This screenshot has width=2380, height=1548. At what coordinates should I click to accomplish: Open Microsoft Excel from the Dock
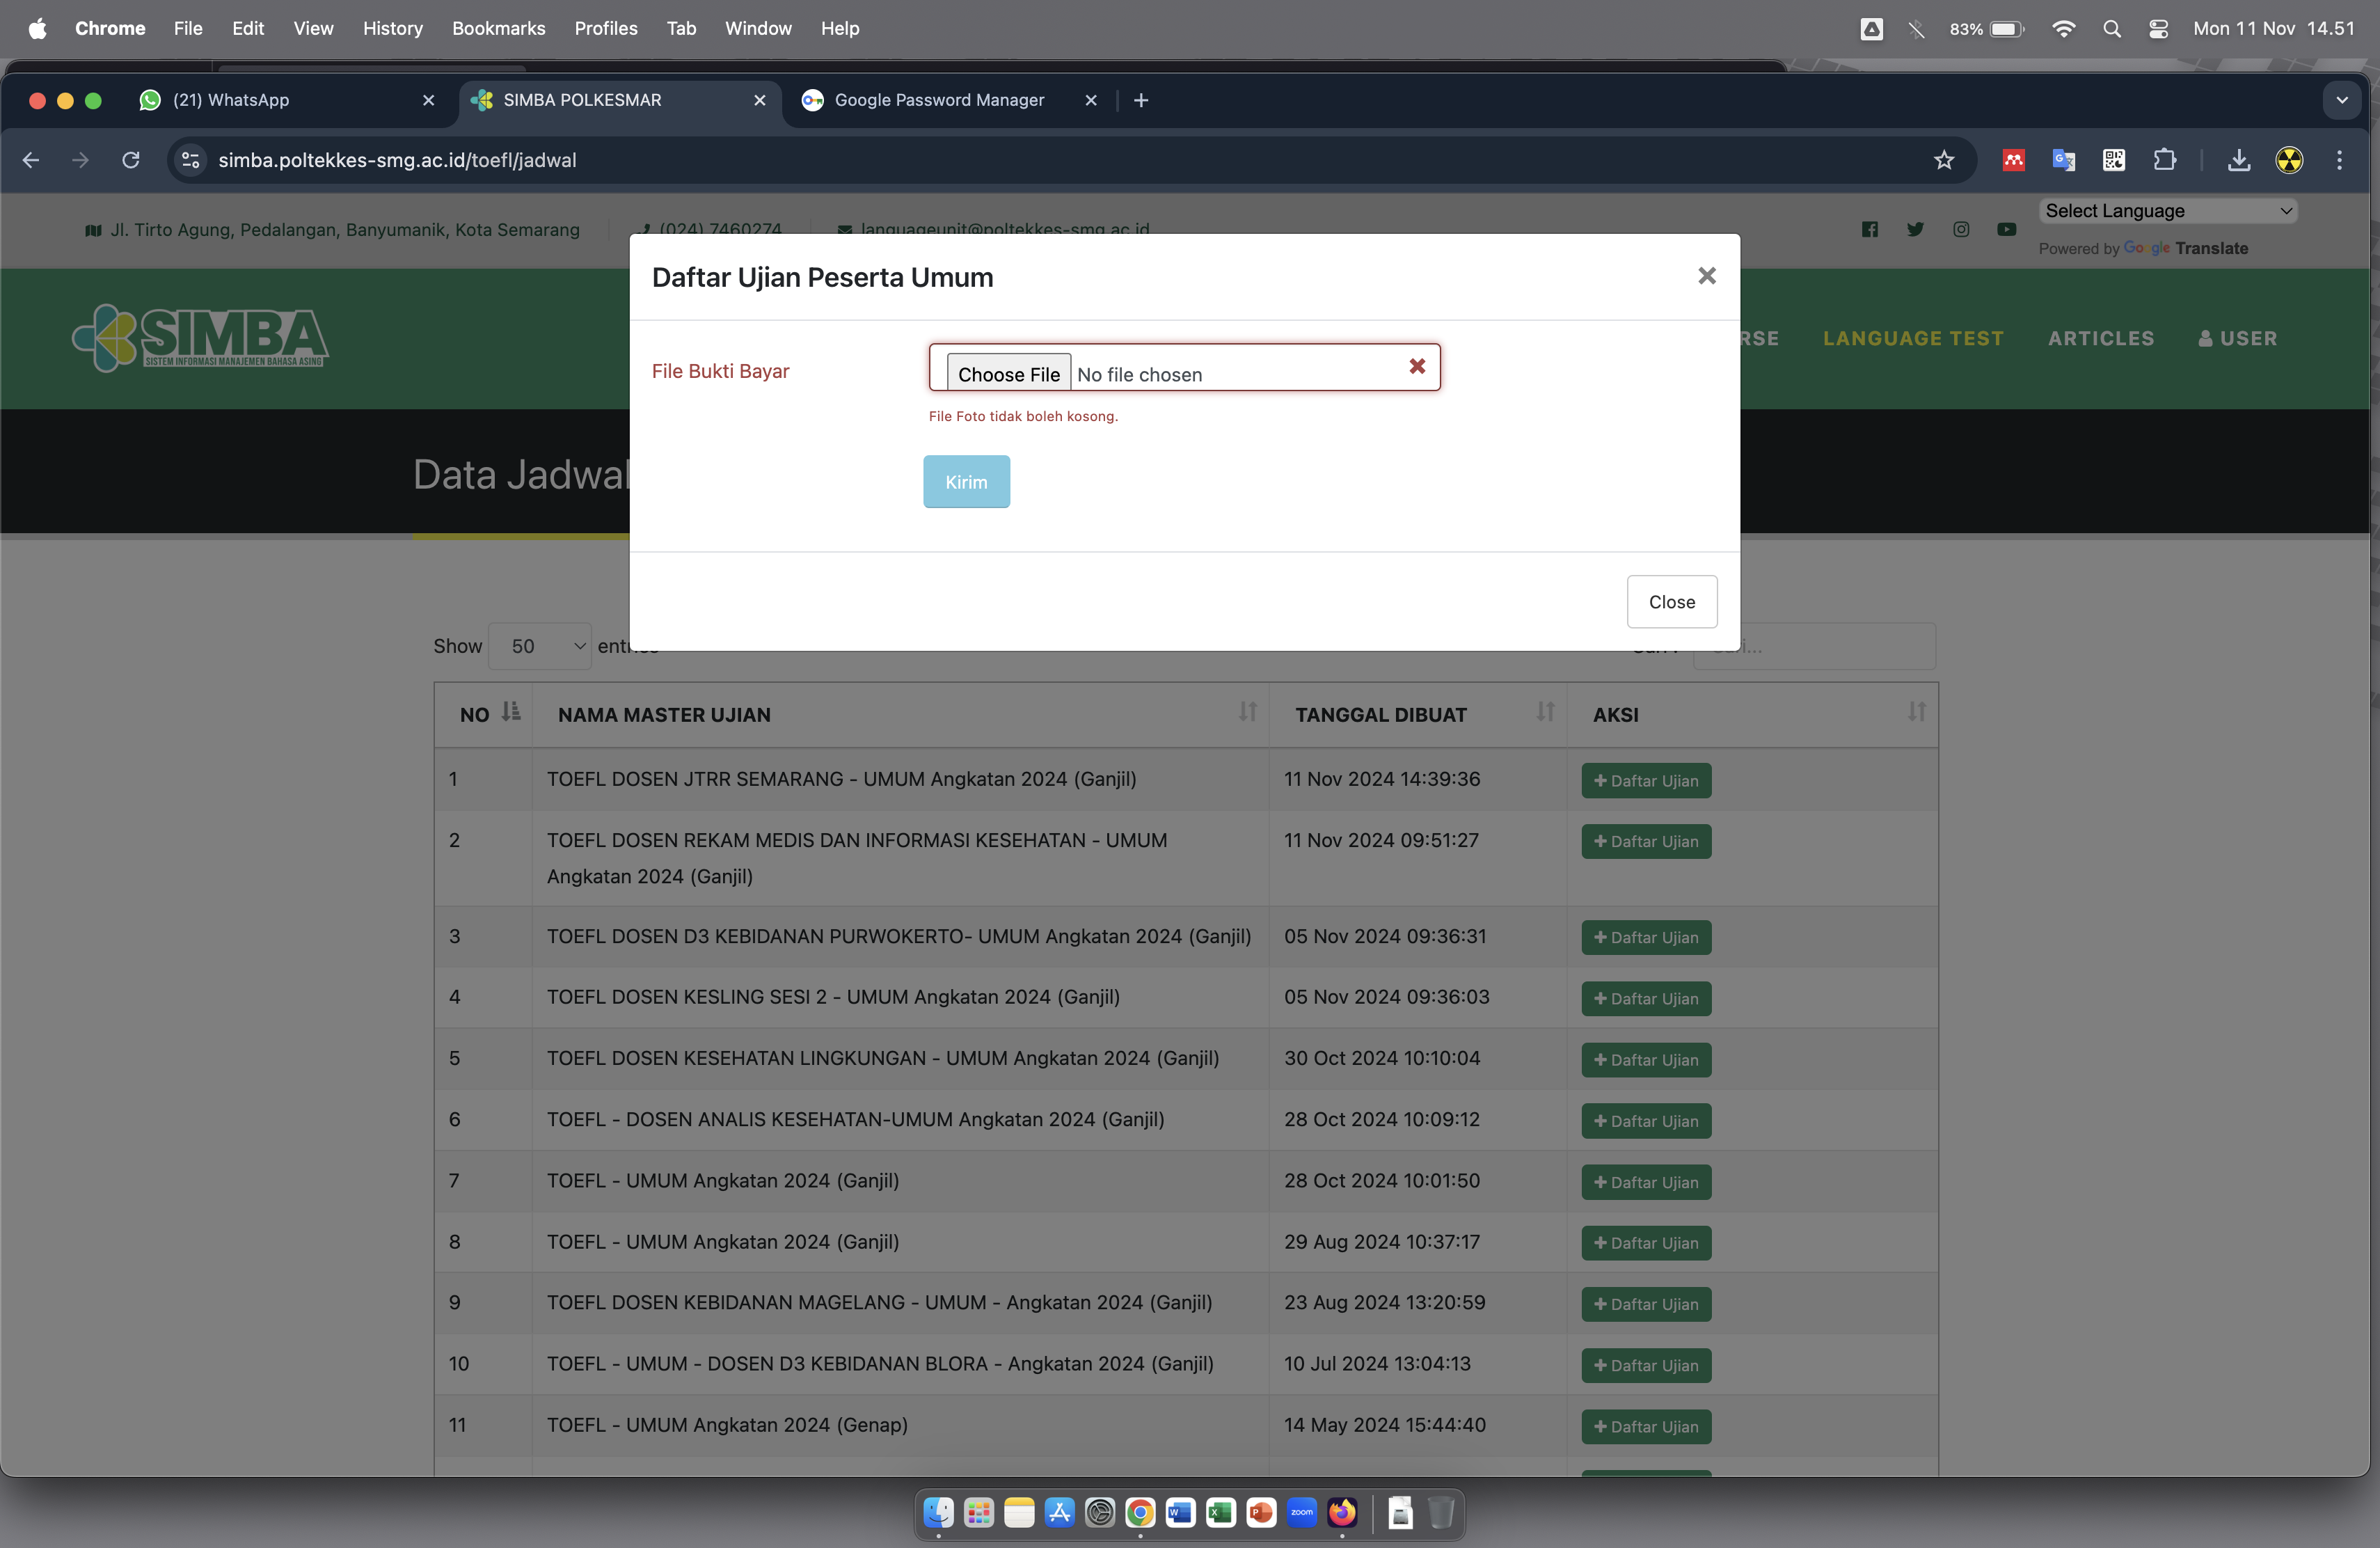click(1220, 1512)
